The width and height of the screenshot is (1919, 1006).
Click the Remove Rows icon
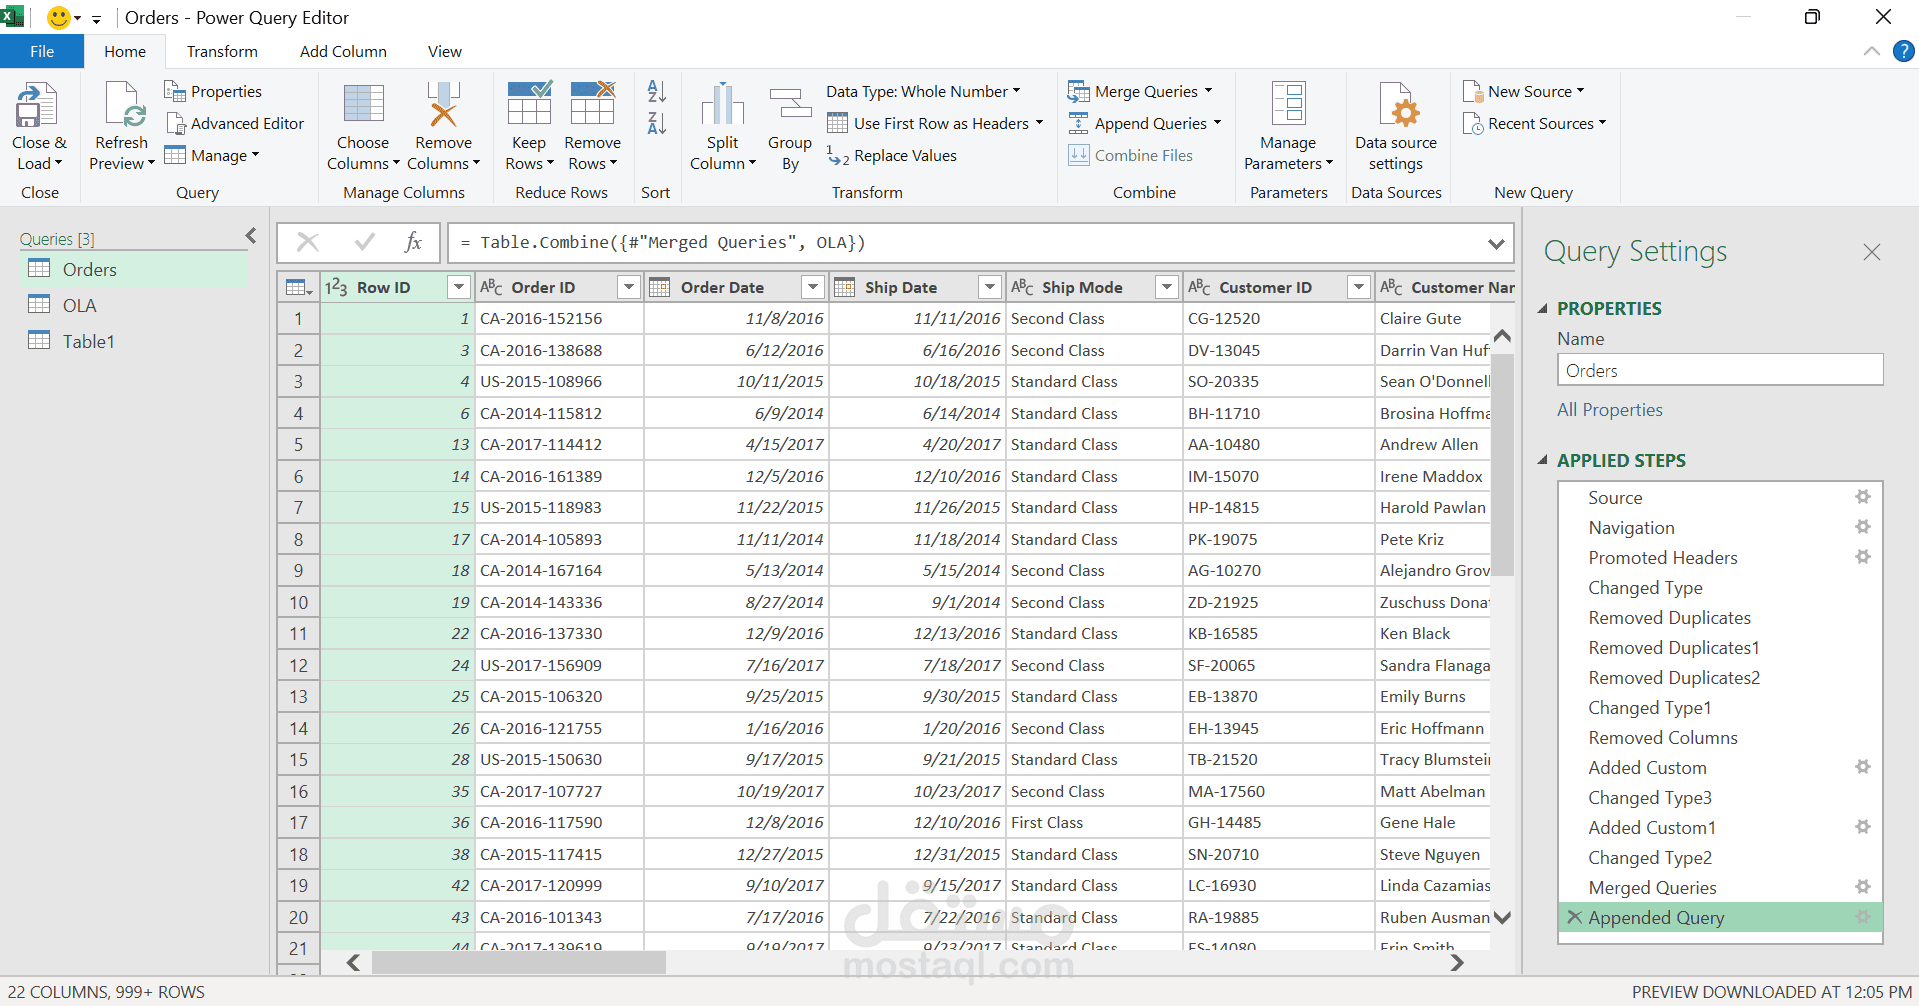click(592, 104)
